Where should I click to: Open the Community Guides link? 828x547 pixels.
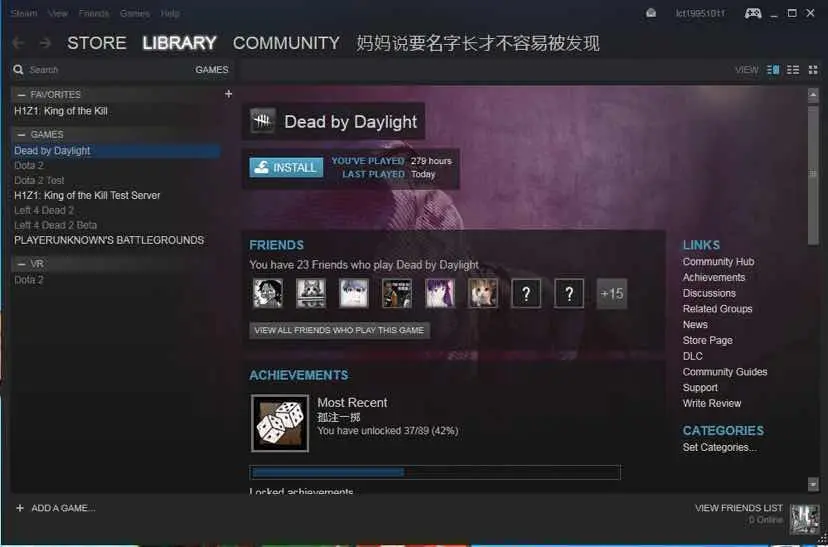pos(725,372)
